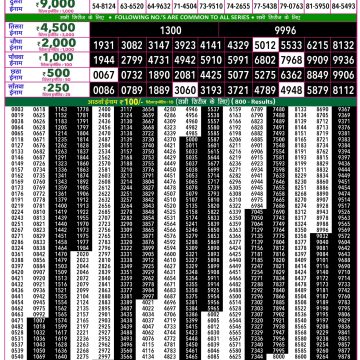Image resolution: width=360 pixels, height=360 pixels.
Task: Click the ₹2,000 prize amount label
Action: pyautogui.click(x=57, y=43)
